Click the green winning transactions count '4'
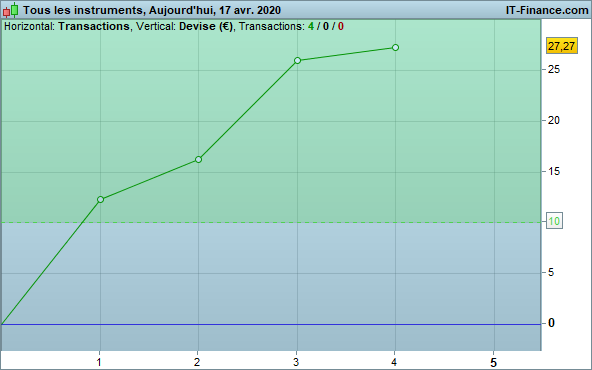592x370 pixels. pyautogui.click(x=311, y=26)
